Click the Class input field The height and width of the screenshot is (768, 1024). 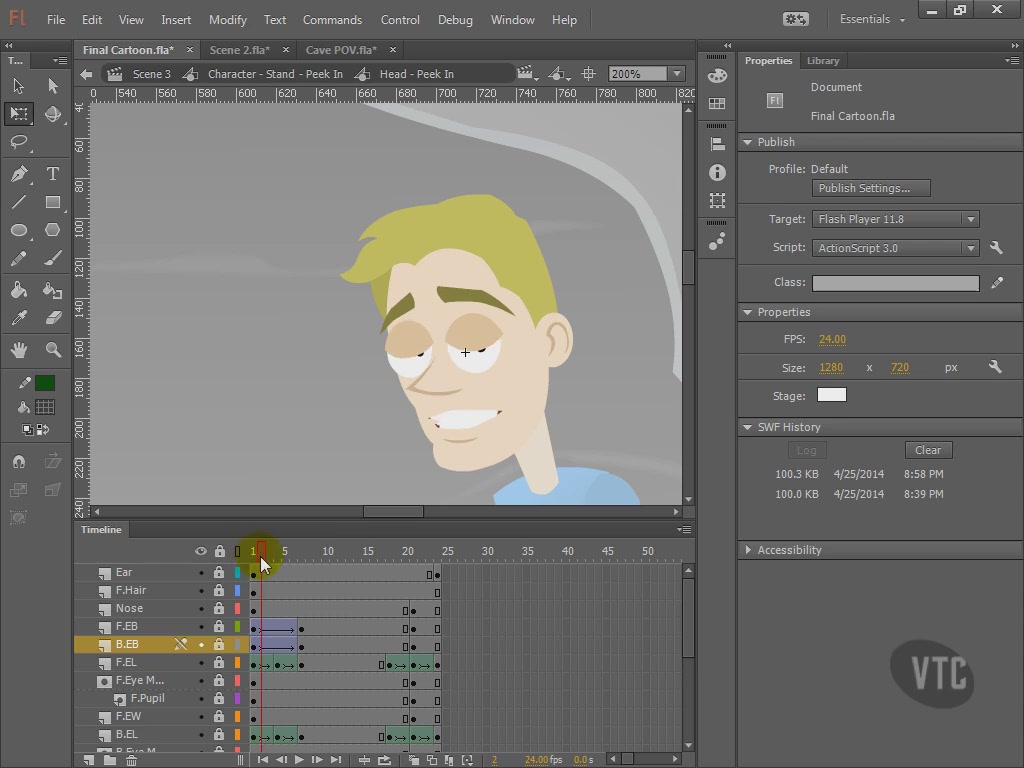[x=895, y=283]
